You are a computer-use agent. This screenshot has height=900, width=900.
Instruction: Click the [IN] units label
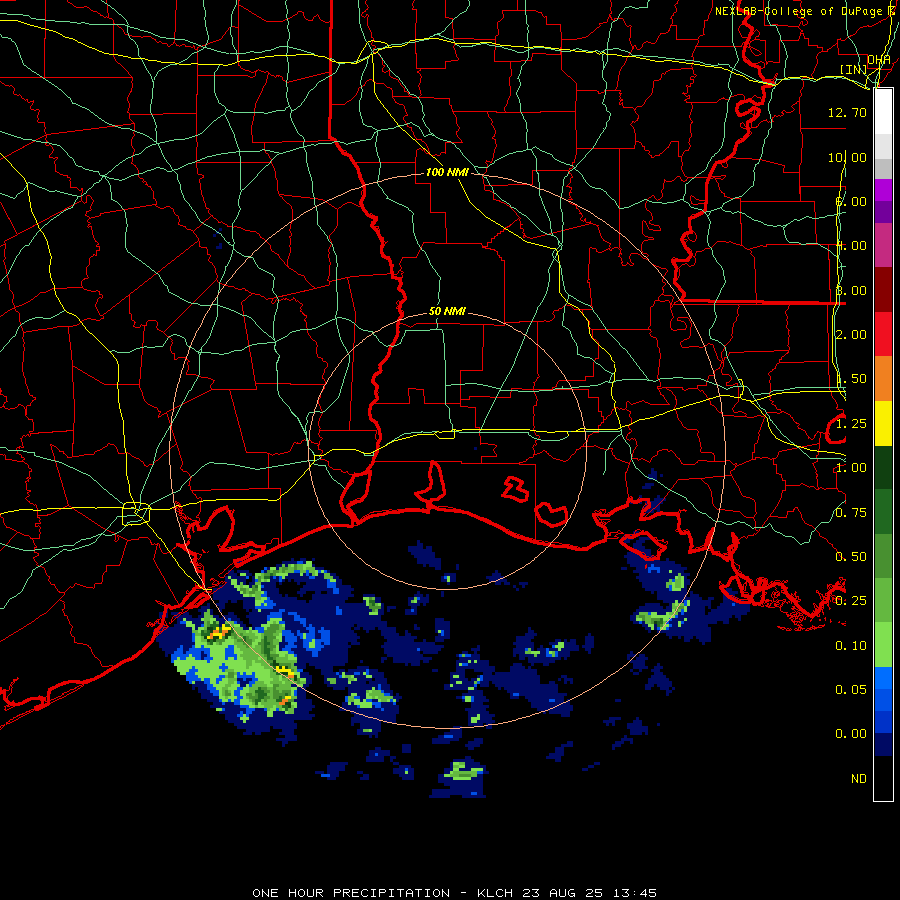pyautogui.click(x=853, y=69)
